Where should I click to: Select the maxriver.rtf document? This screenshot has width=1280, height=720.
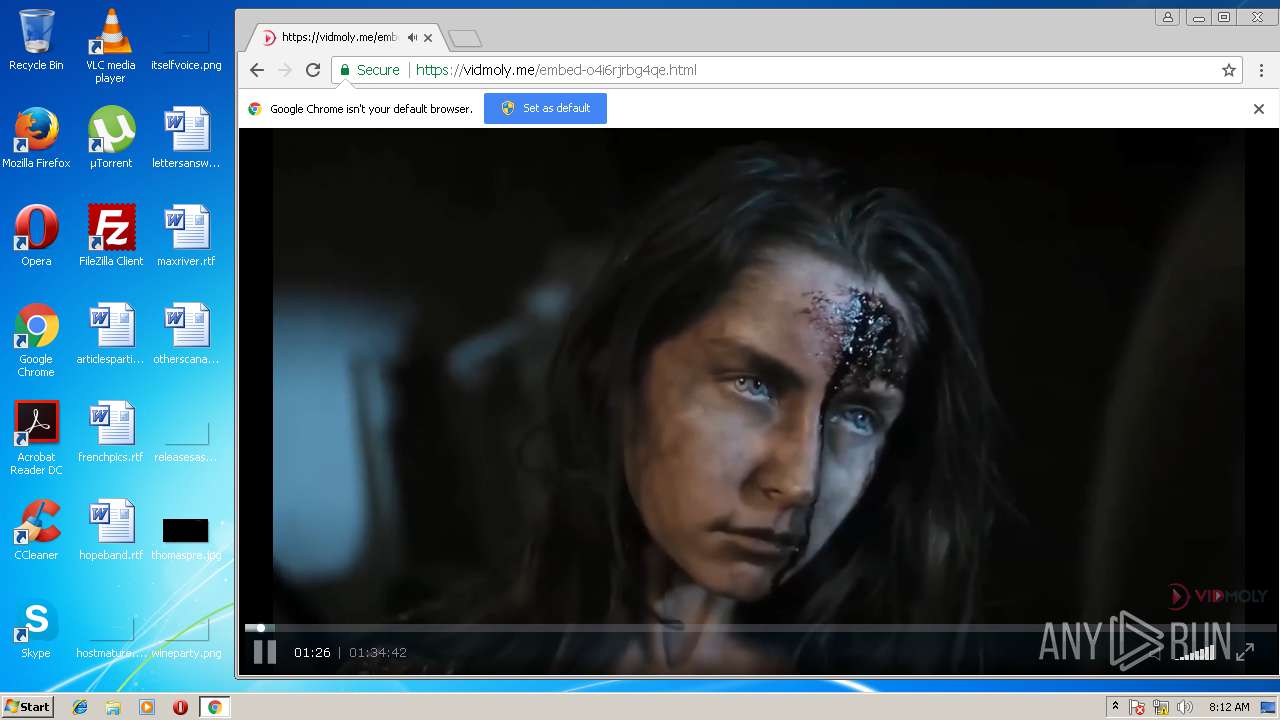tap(186, 236)
